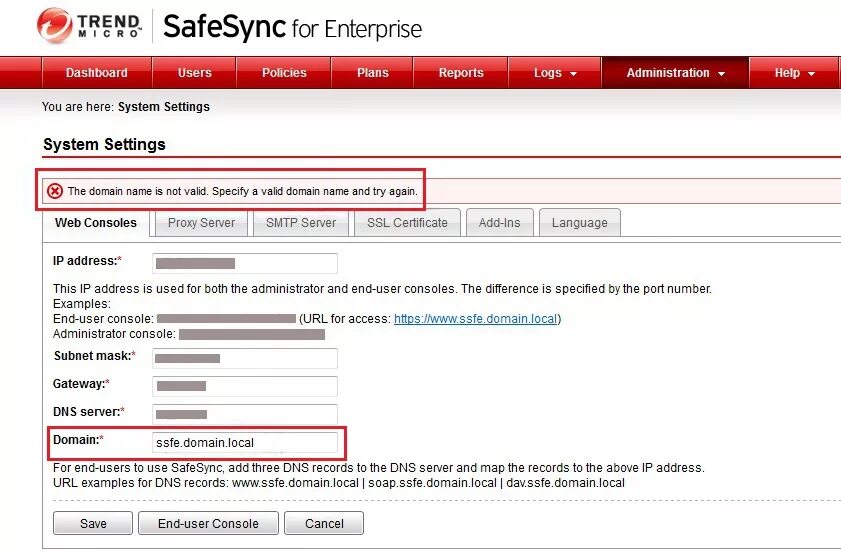Go to Reports
Viewport: 841px width, 555px height.
pyautogui.click(x=461, y=72)
